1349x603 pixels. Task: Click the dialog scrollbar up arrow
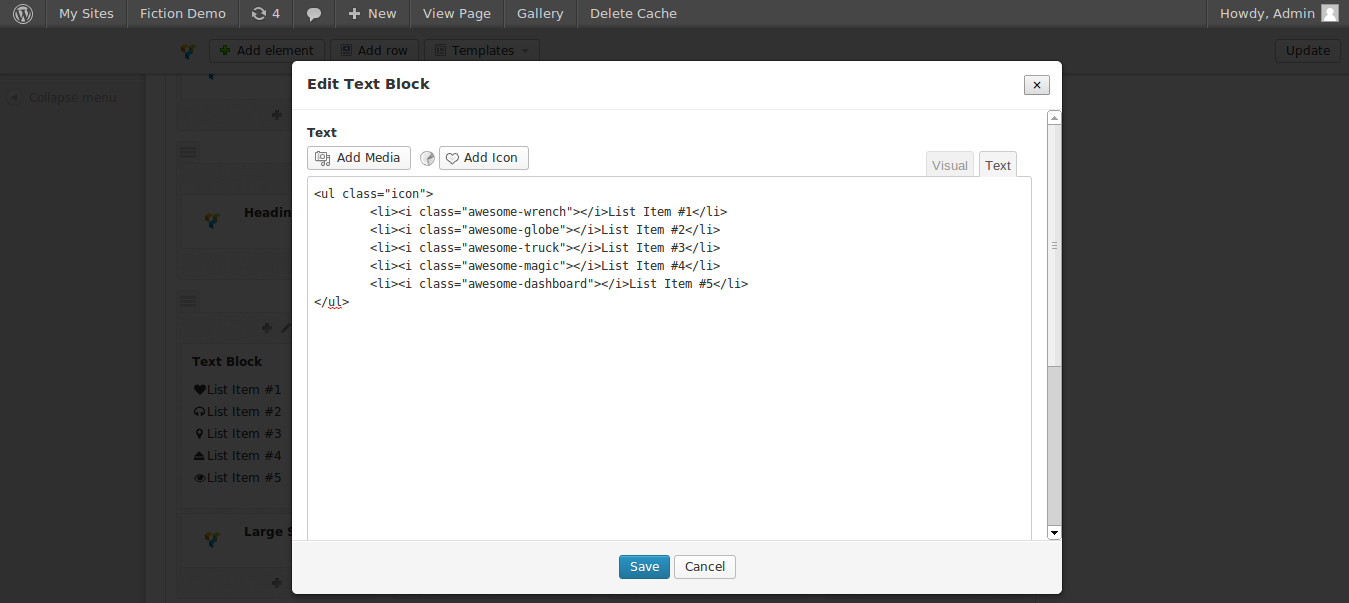[1054, 118]
